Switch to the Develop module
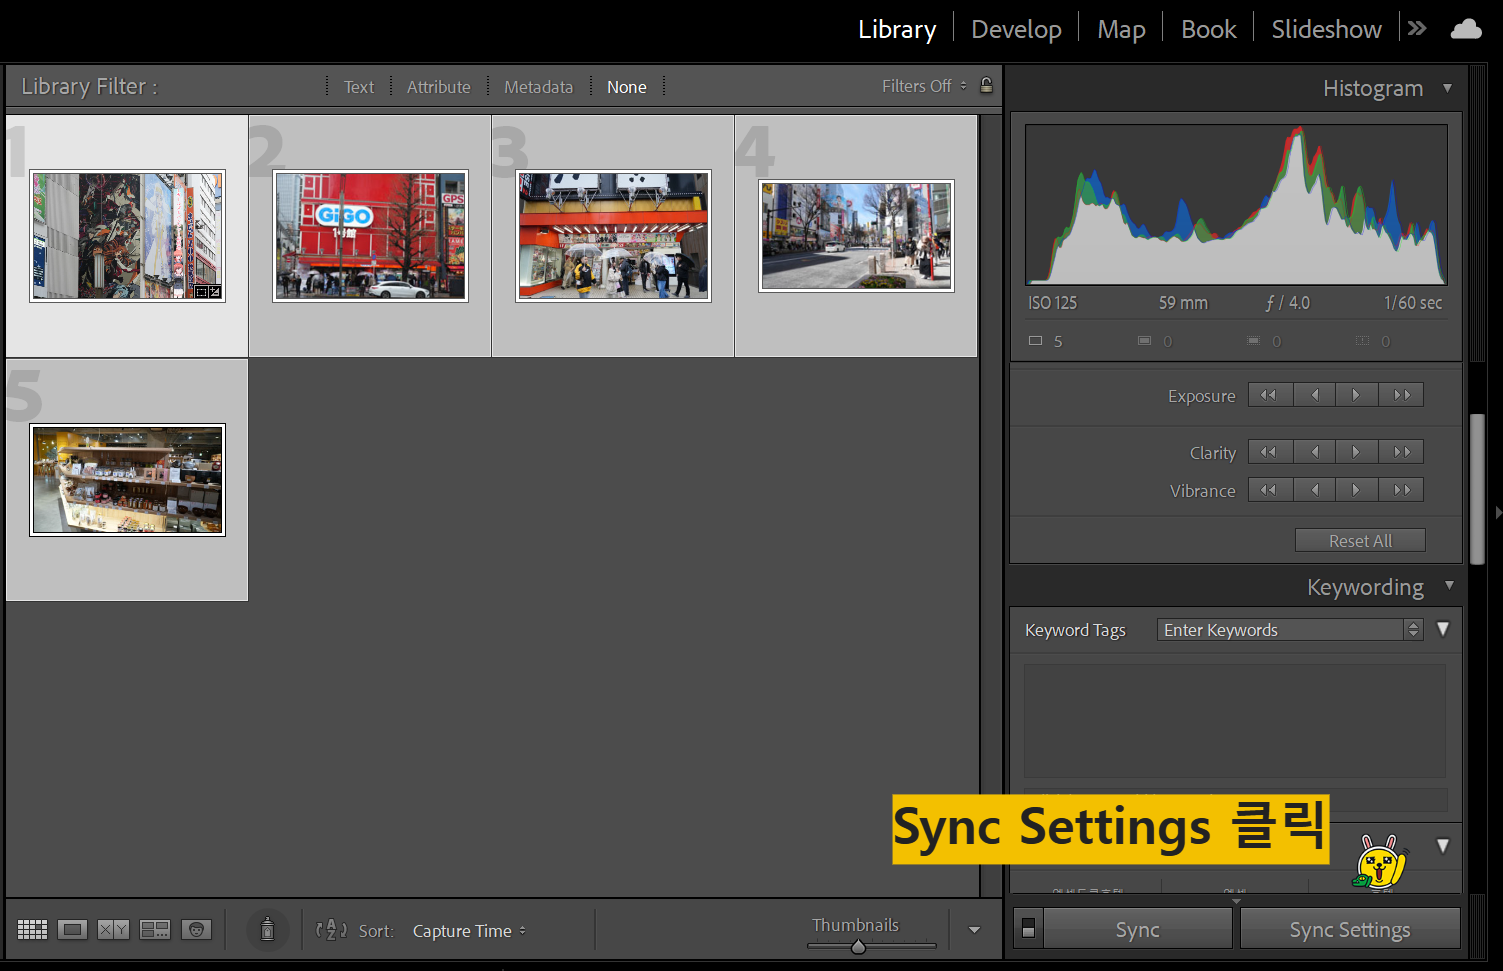The height and width of the screenshot is (971, 1503). coord(1015,29)
